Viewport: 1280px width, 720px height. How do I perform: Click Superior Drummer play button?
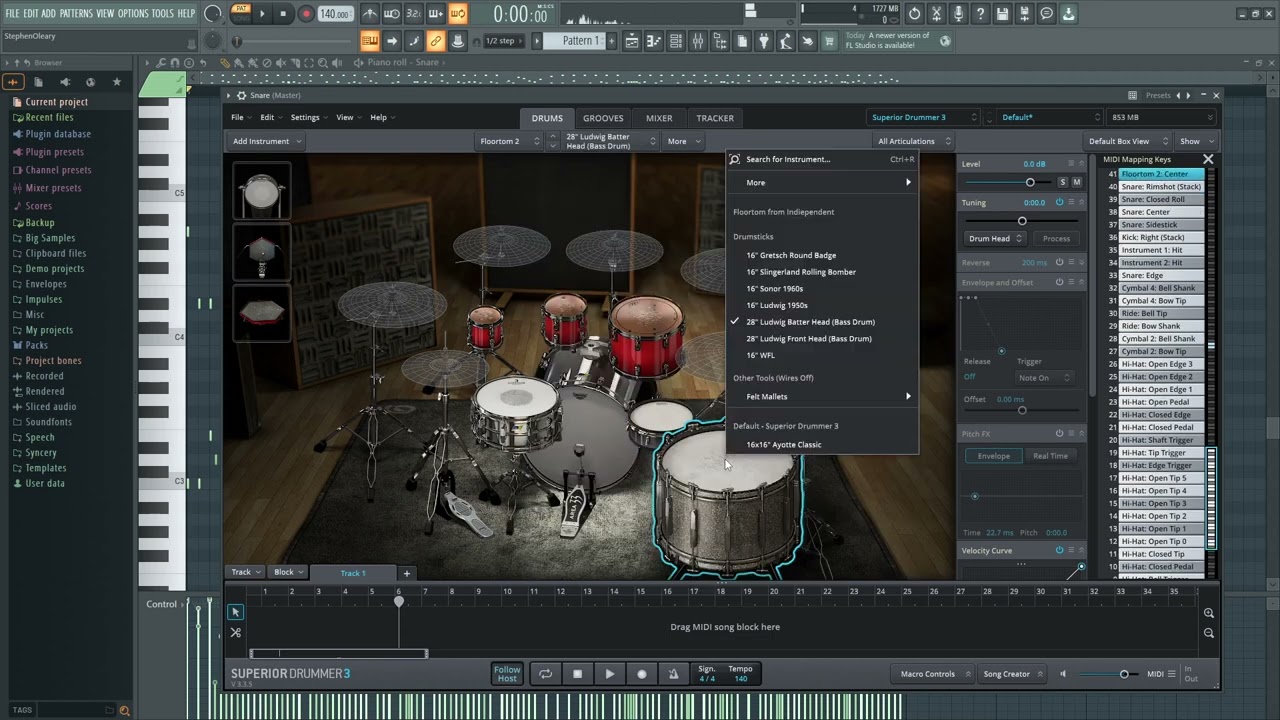tap(609, 674)
